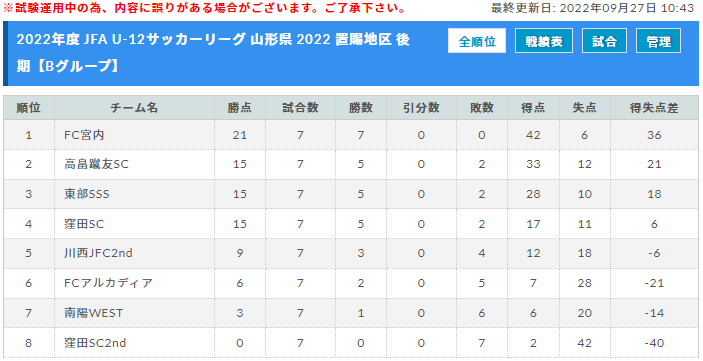
Task: Click the league title heading
Action: click(213, 53)
